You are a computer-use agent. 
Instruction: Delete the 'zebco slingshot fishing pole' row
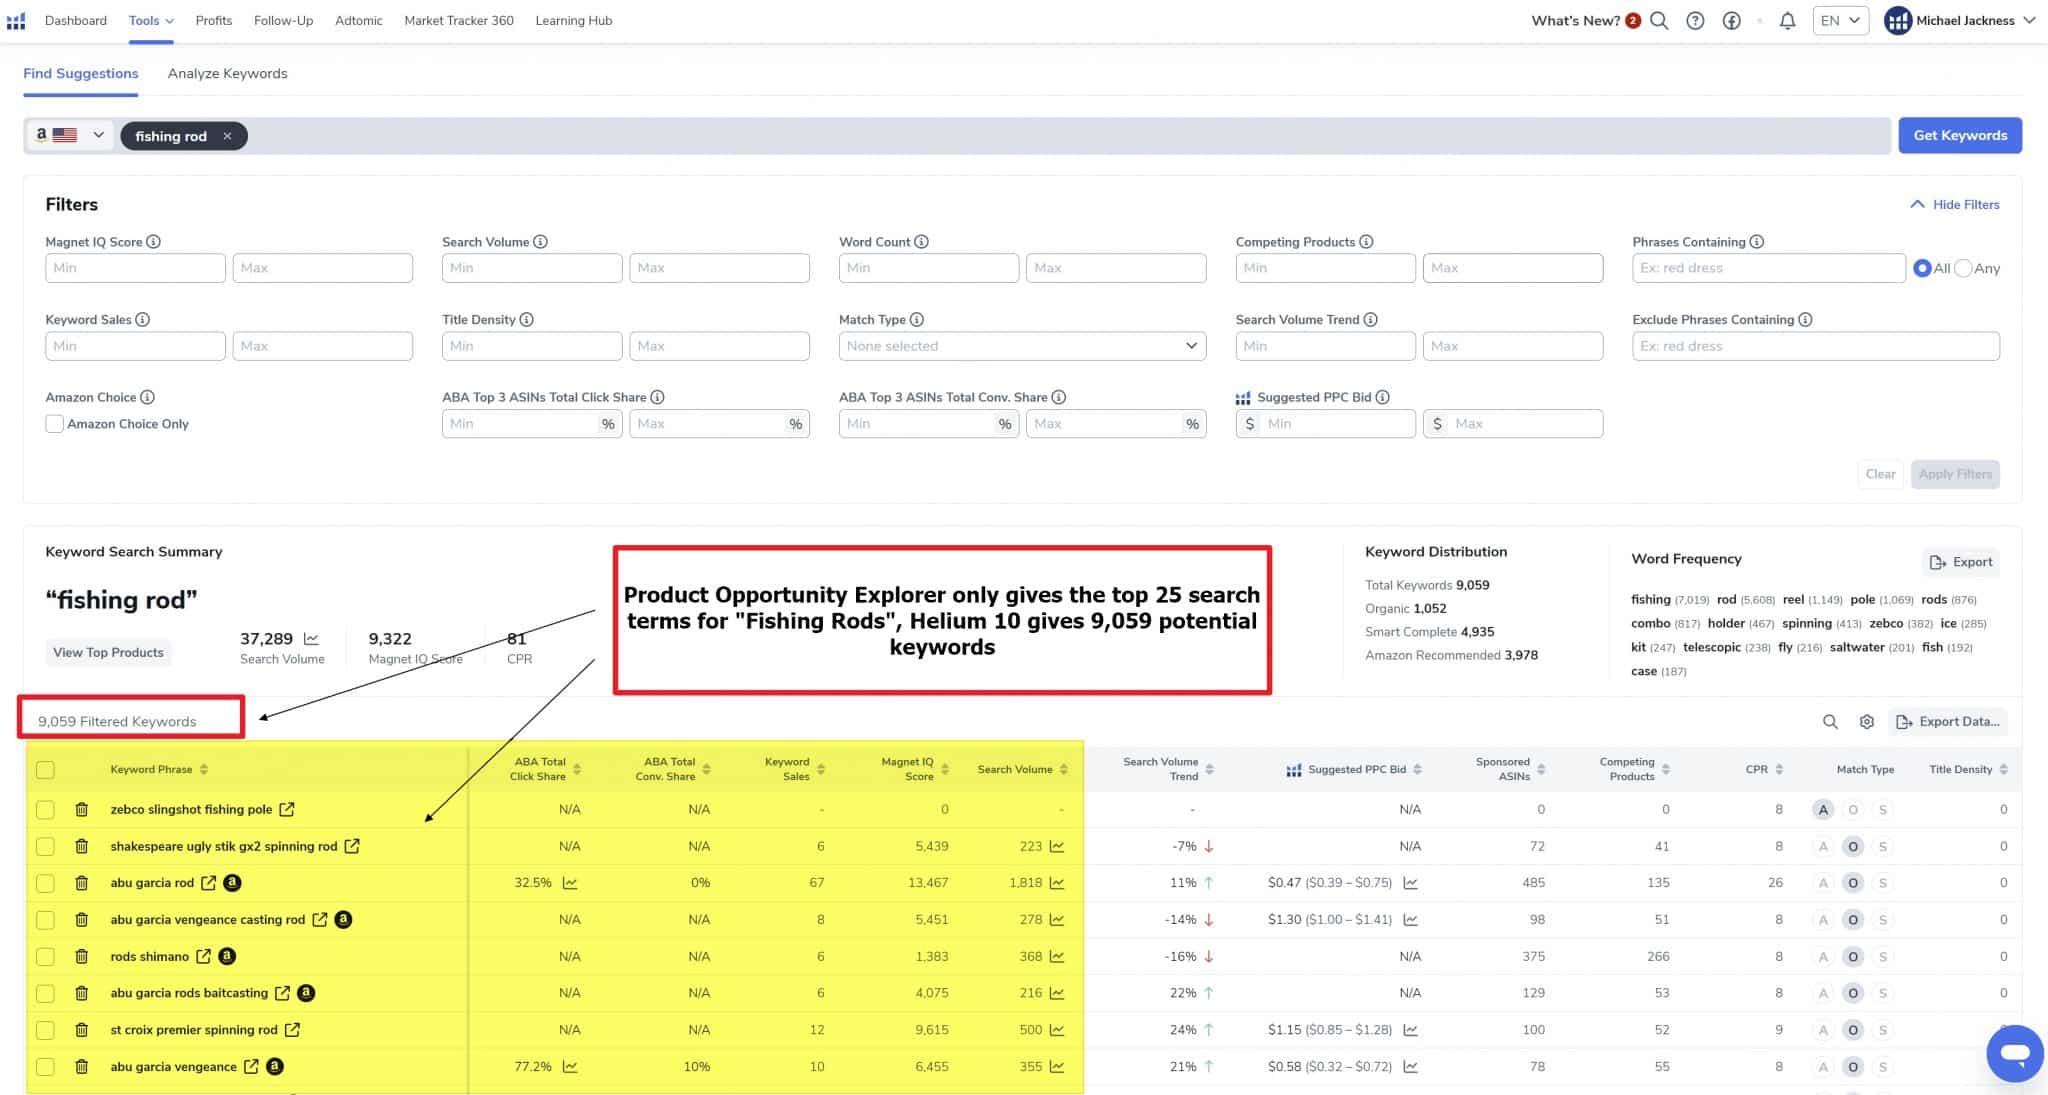82,809
